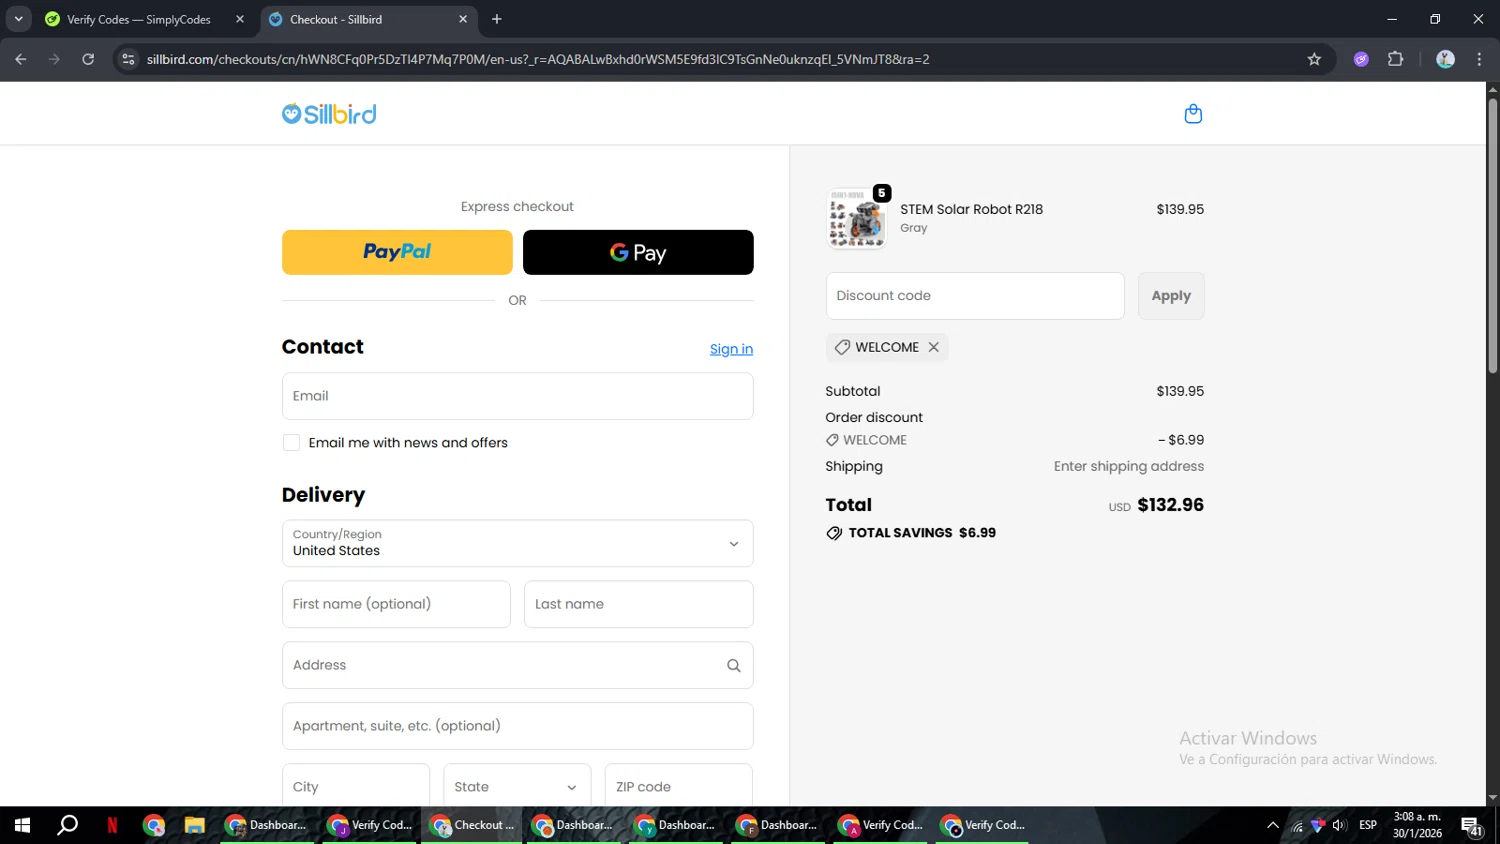Image resolution: width=1500 pixels, height=844 pixels.
Task: Focus the Last name field
Action: click(638, 604)
